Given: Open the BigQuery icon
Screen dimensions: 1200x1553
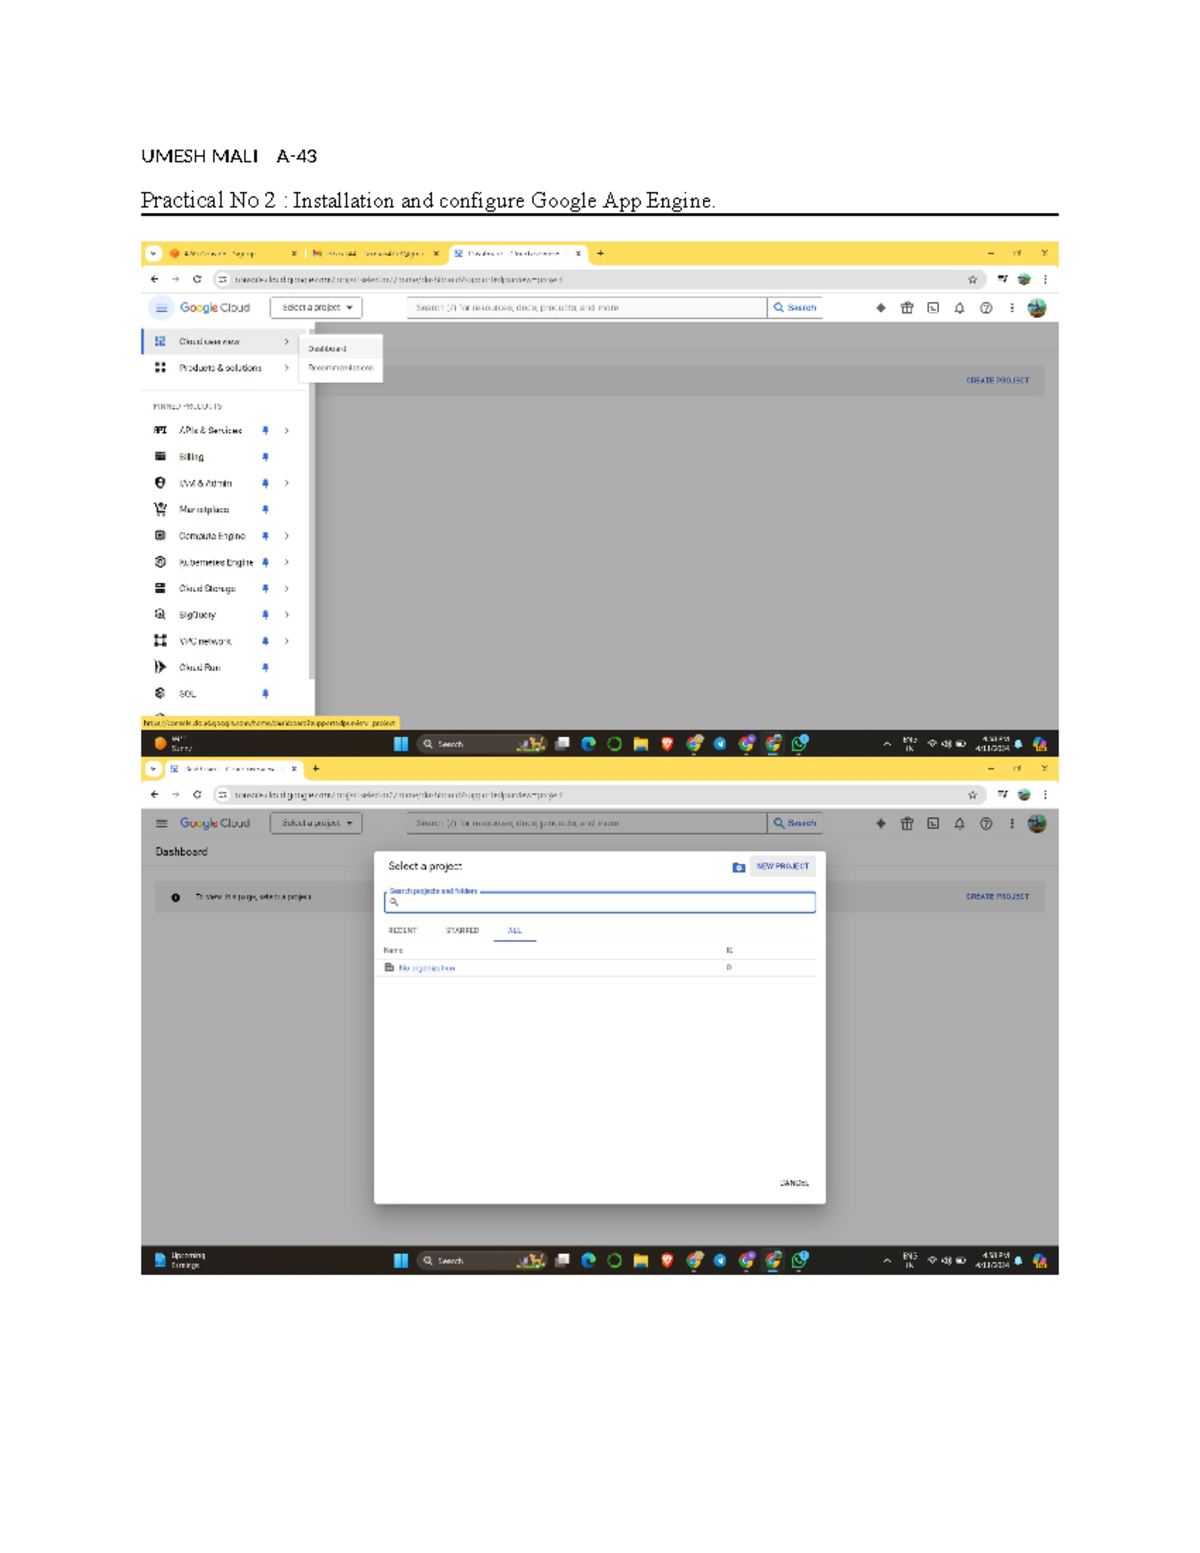Looking at the screenshot, I should point(160,615).
